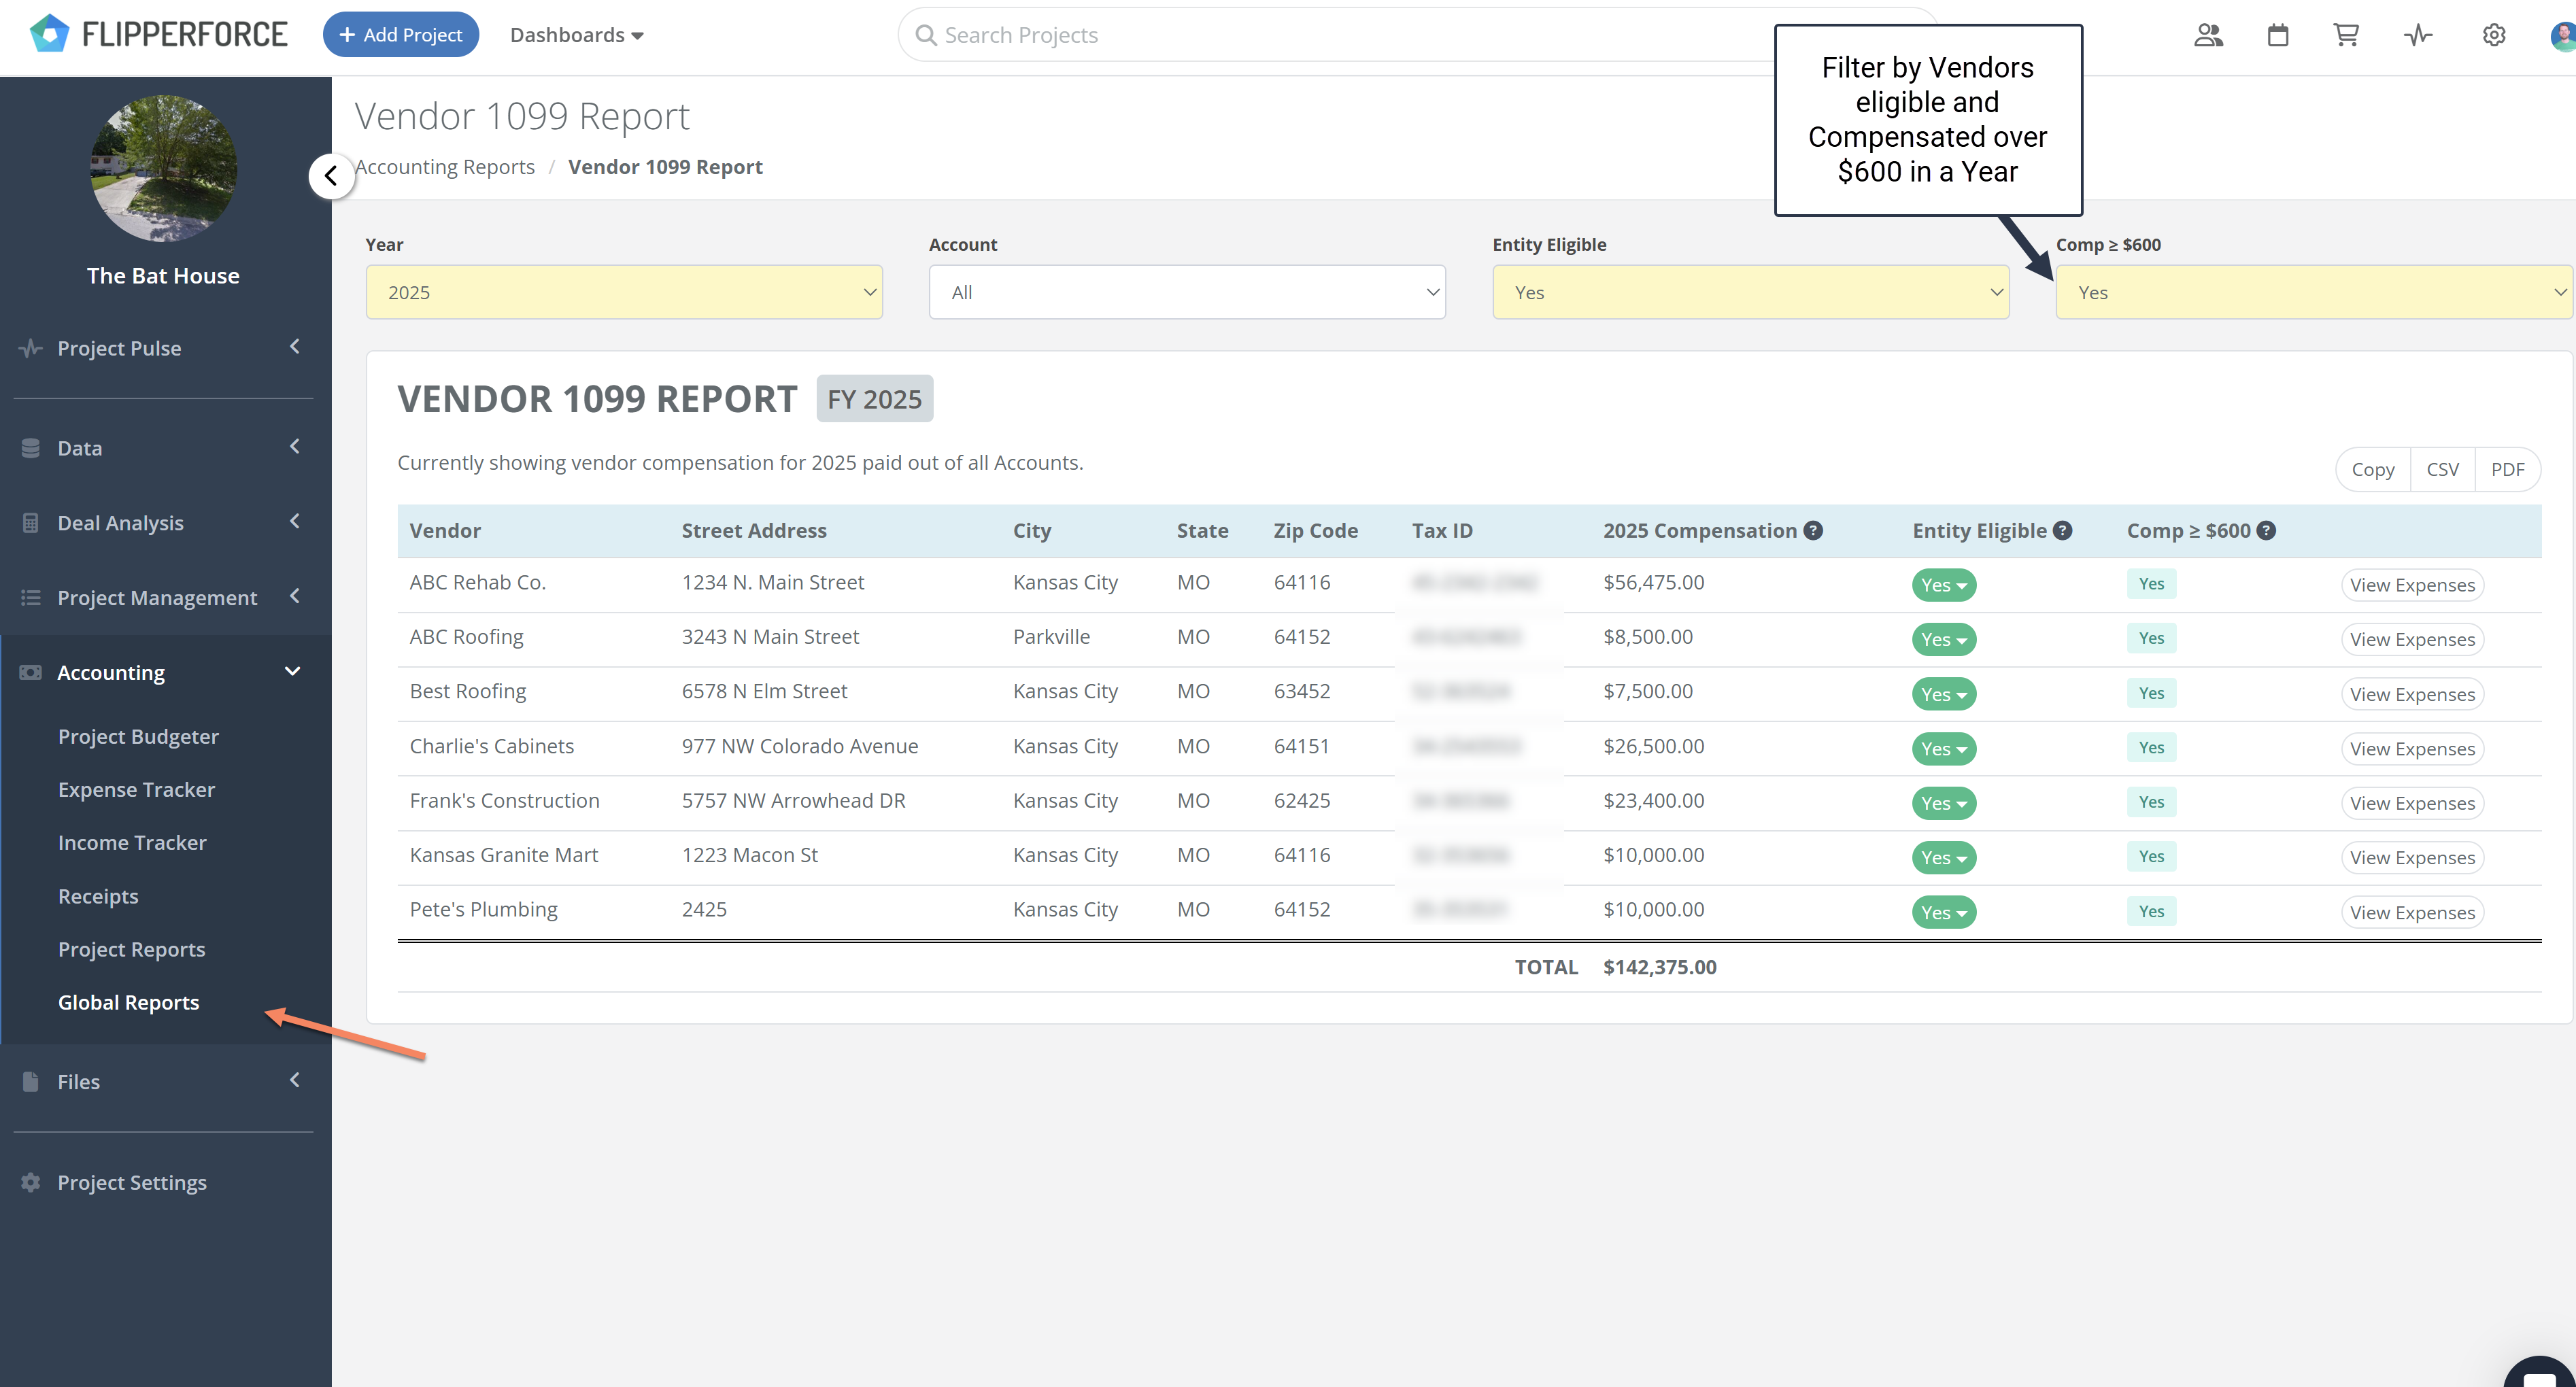Click the Entity Eligible column help icon

click(x=2062, y=531)
